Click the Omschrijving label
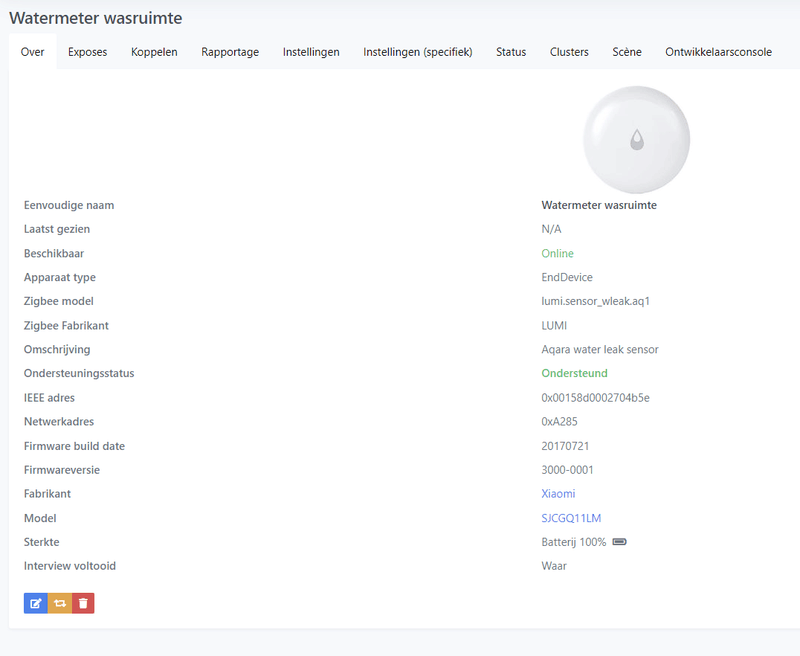This screenshot has height=656, width=800. pyautogui.click(x=57, y=349)
